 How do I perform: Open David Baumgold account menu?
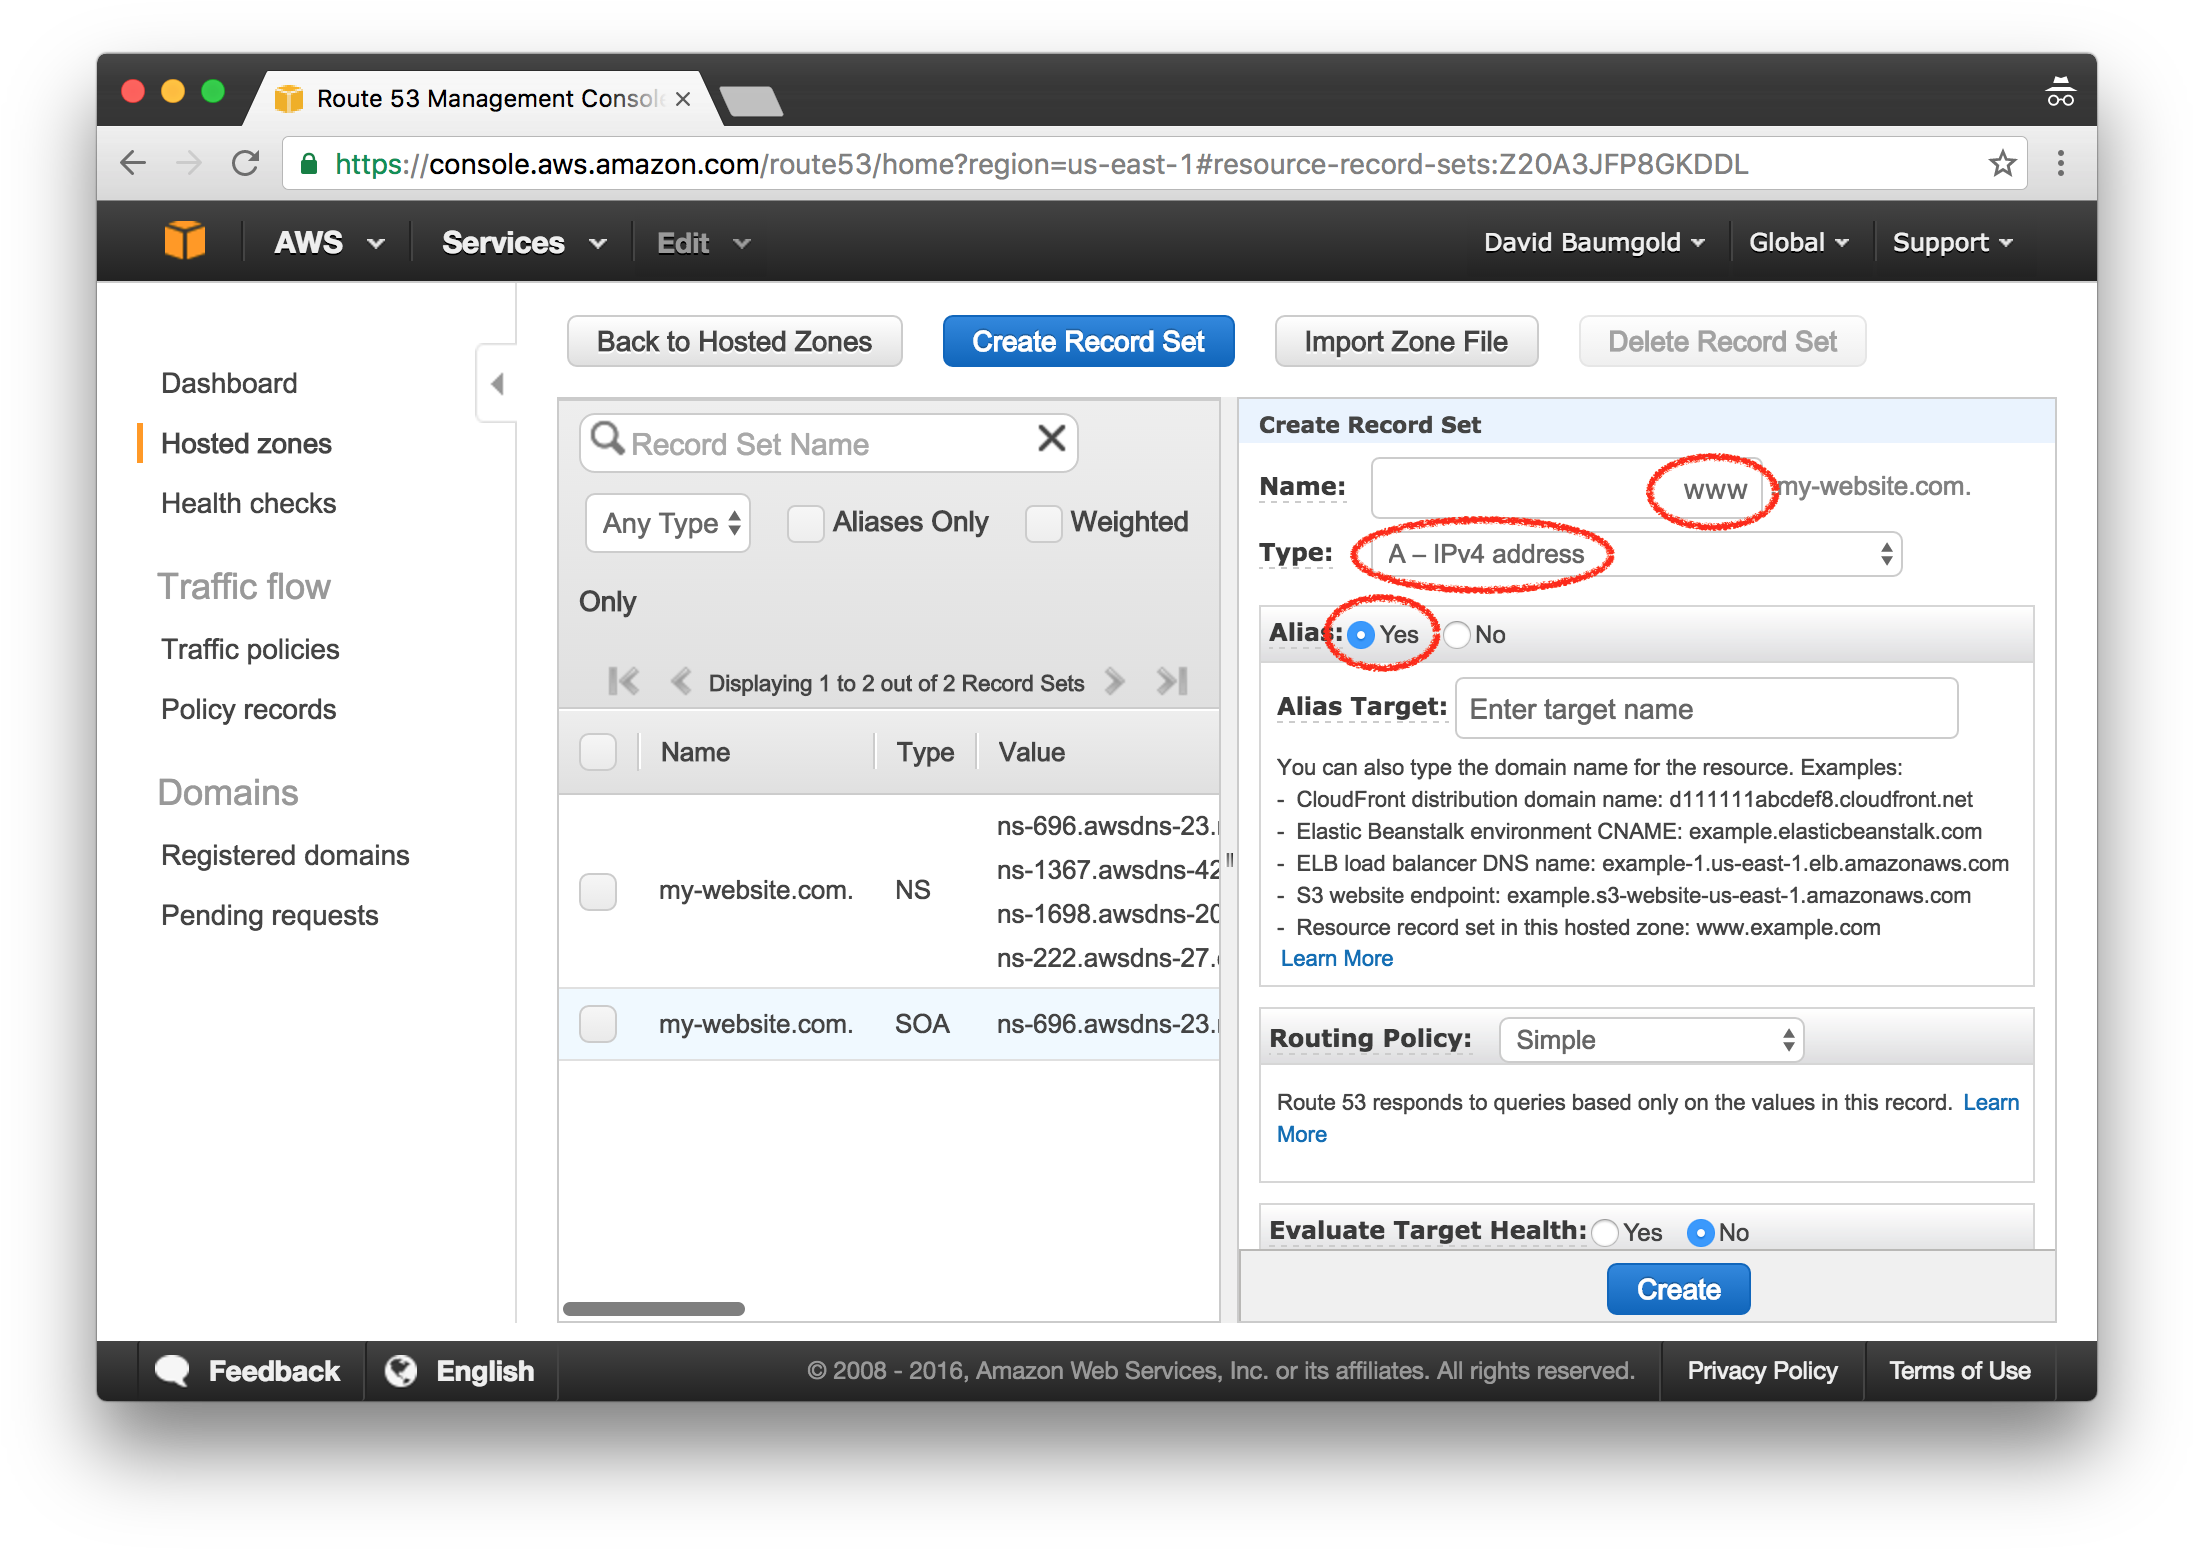[1594, 242]
